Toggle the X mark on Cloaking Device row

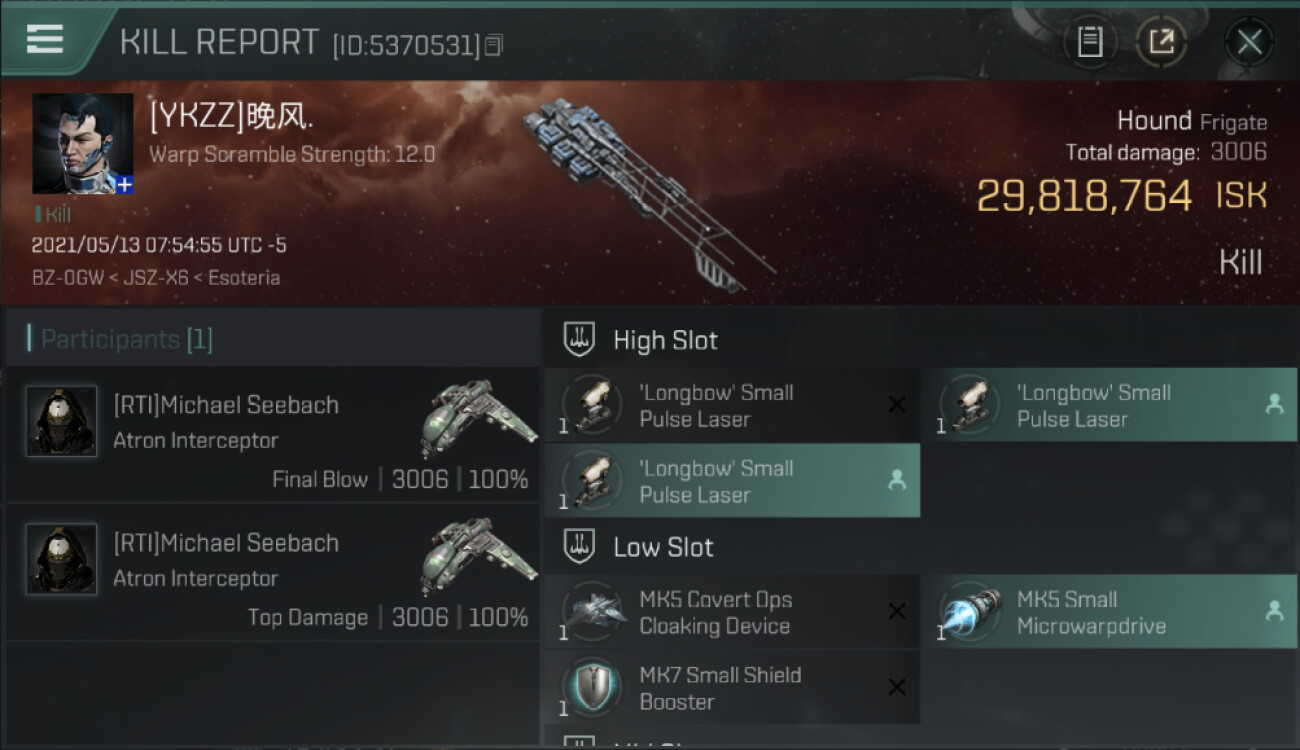point(897,611)
